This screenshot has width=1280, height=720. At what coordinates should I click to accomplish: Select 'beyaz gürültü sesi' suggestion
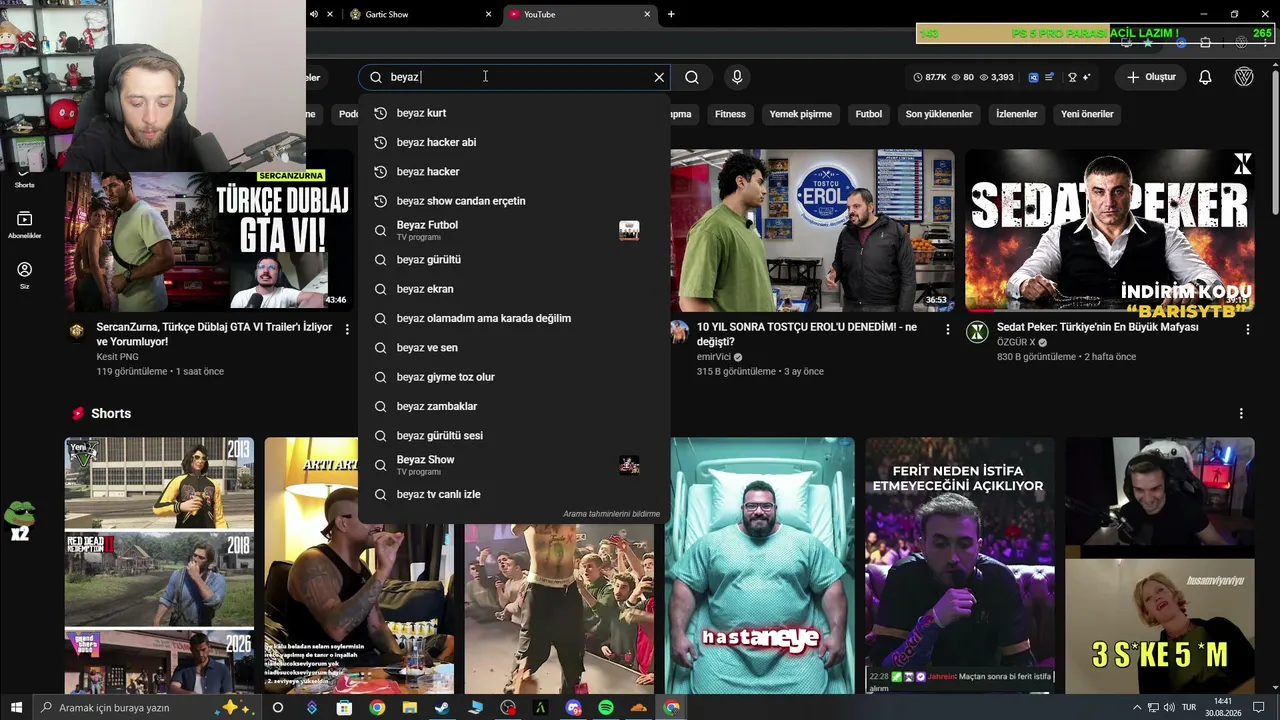pos(514,436)
